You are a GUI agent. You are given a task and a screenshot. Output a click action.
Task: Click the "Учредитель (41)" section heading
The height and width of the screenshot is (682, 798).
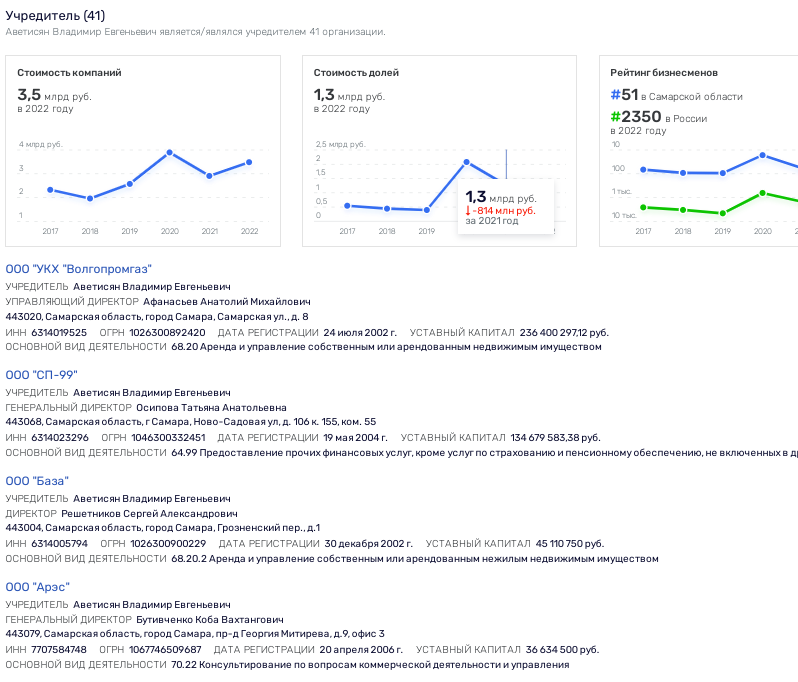point(55,16)
